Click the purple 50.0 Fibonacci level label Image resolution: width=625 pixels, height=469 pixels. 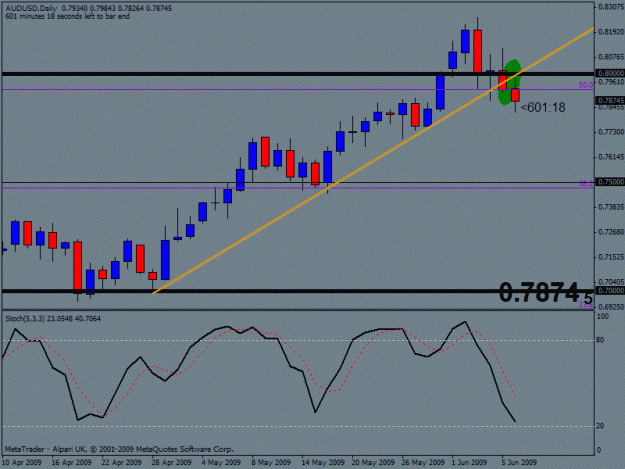click(586, 85)
